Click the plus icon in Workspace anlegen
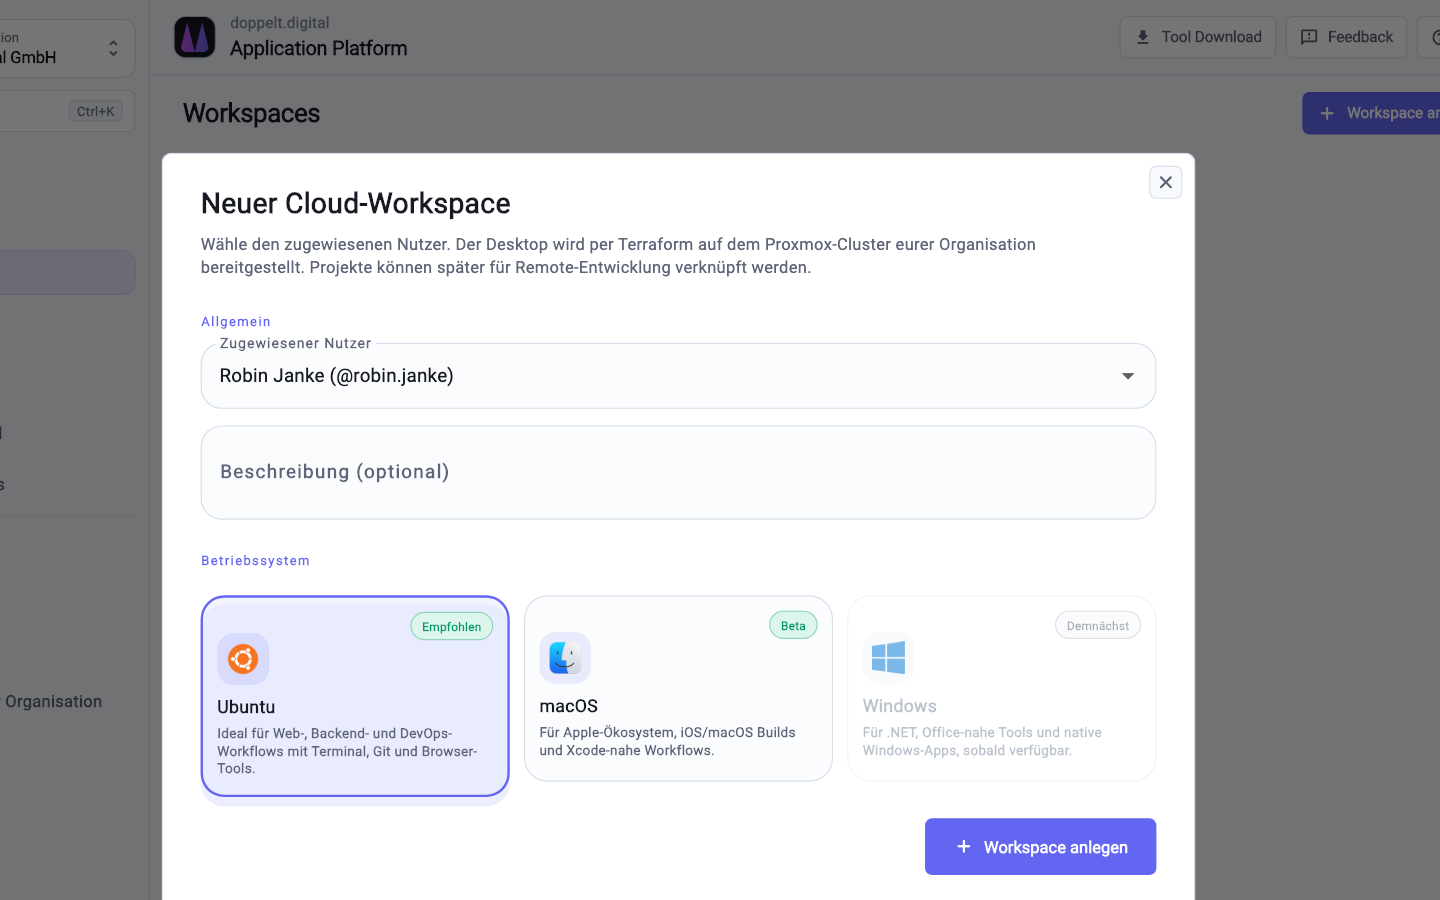Viewport: 1440px width, 900px height. [x=963, y=847]
